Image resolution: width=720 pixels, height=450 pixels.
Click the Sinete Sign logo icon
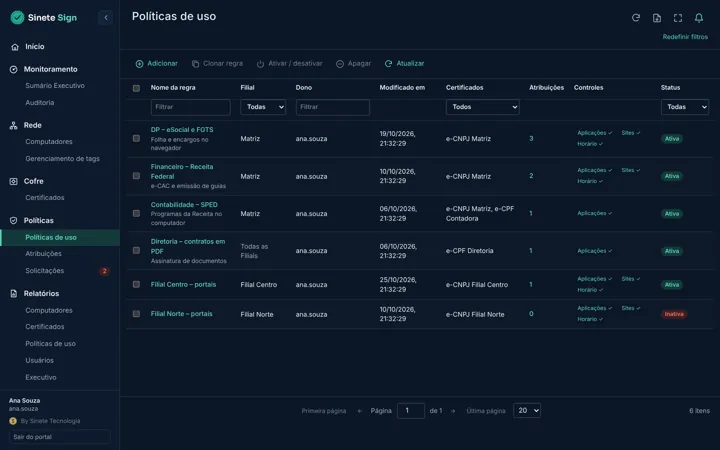coord(17,17)
